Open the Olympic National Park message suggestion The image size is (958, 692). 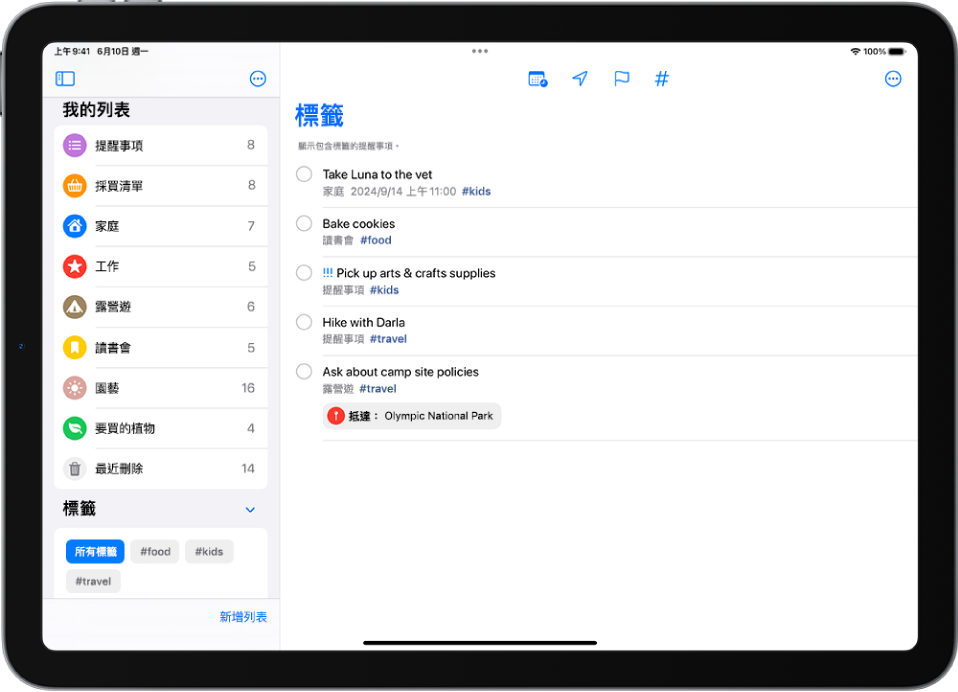[412, 416]
